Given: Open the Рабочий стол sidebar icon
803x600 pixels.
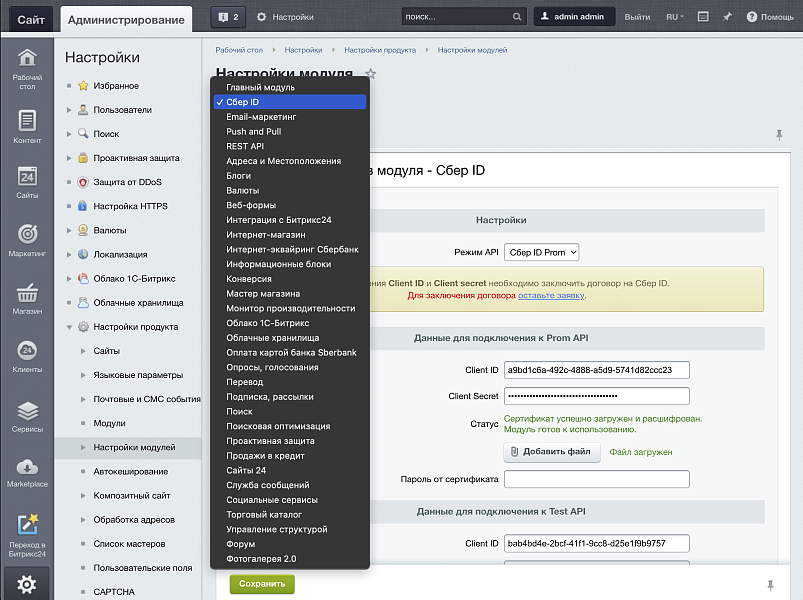Looking at the screenshot, I should click(27, 66).
